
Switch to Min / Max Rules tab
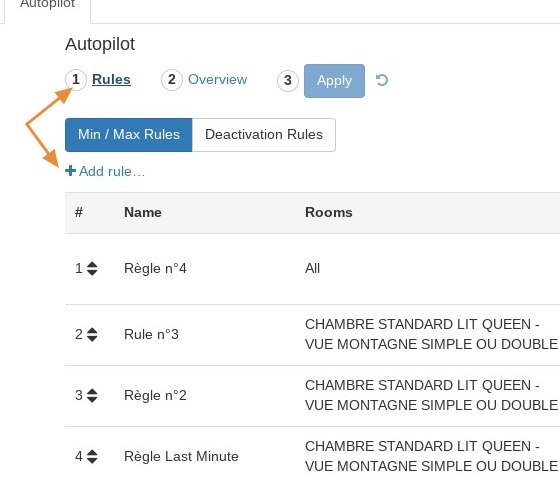pos(129,135)
